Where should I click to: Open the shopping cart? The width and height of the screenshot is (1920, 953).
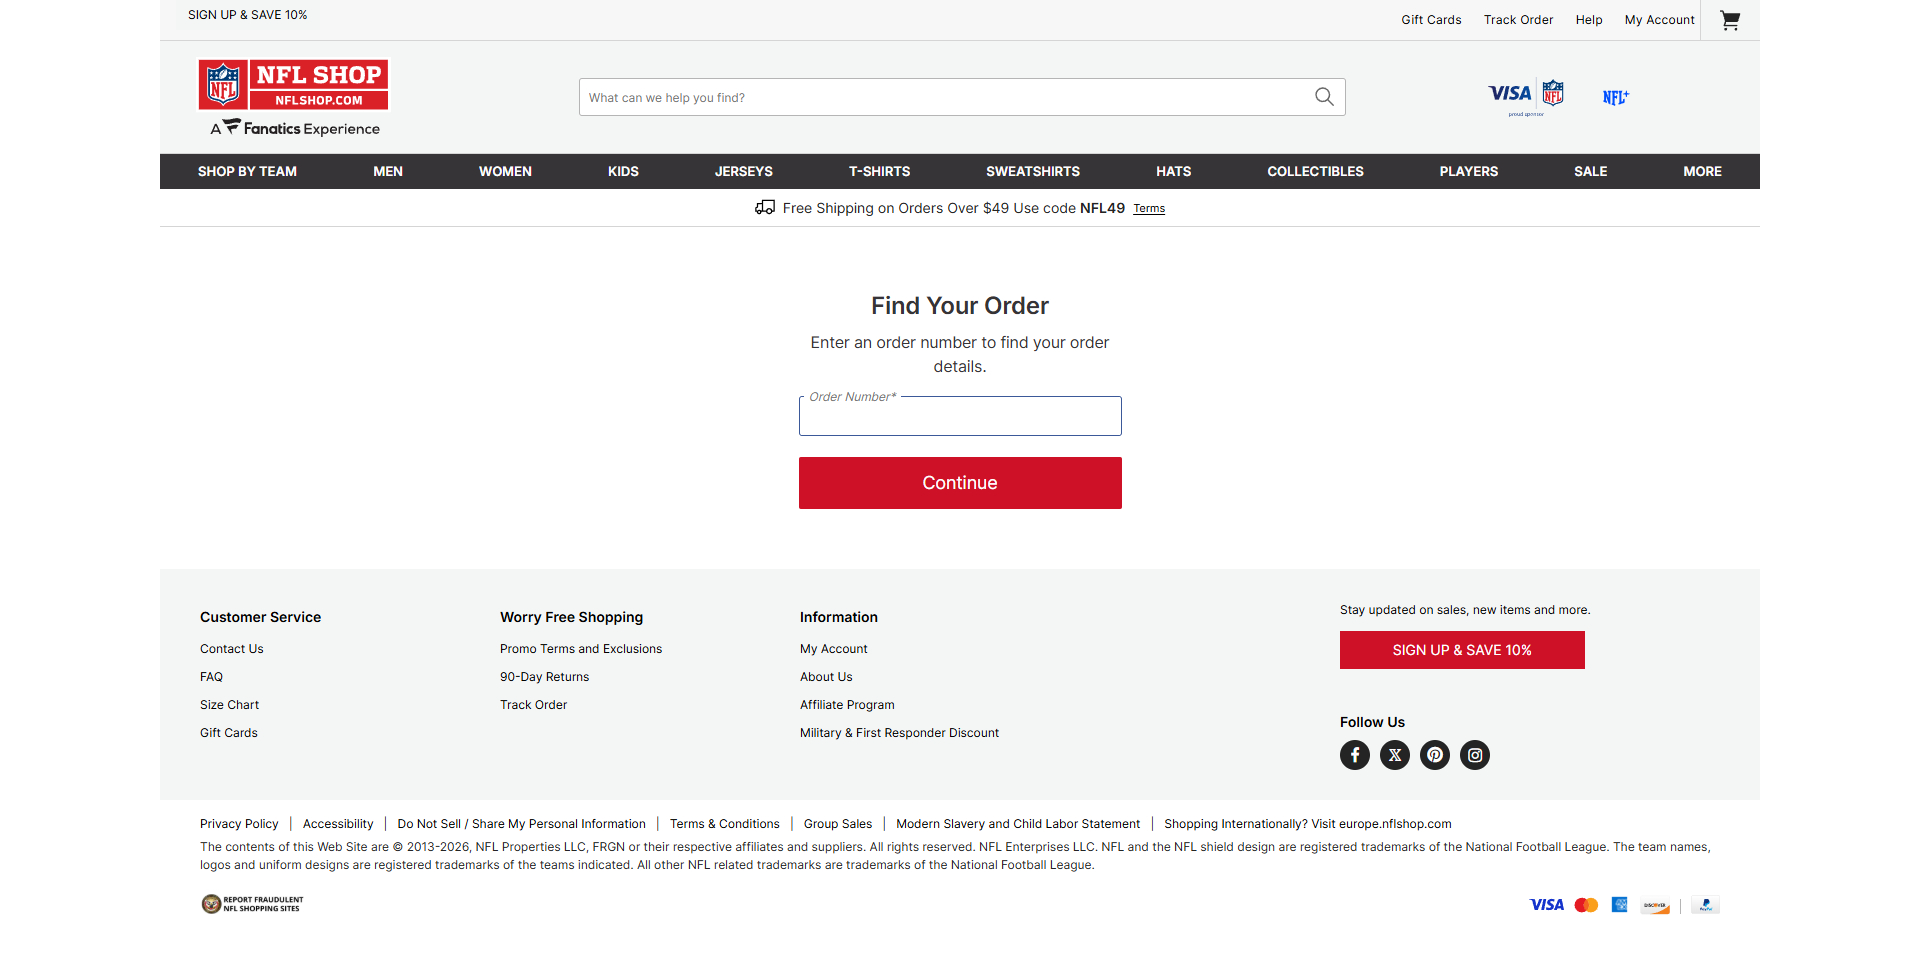[1730, 20]
